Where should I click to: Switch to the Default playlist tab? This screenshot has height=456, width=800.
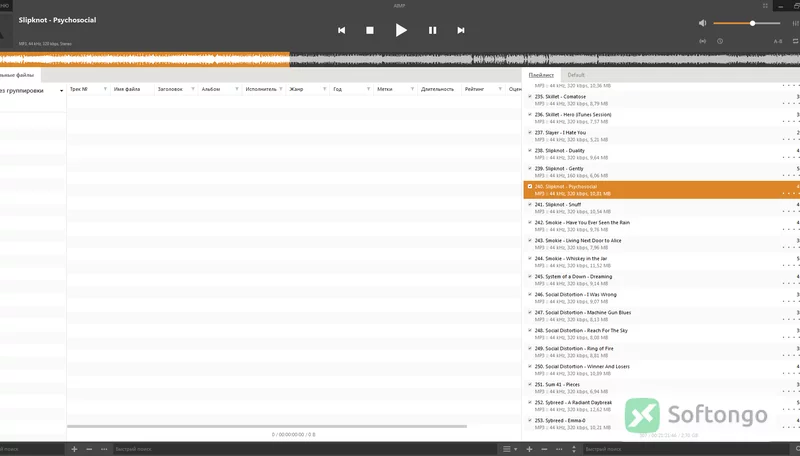(x=576, y=75)
